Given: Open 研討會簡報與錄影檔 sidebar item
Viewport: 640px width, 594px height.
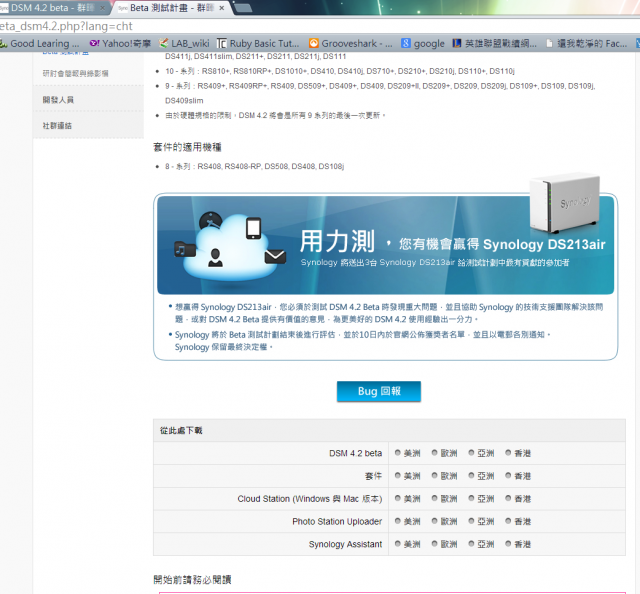Looking at the screenshot, I should pyautogui.click(x=76, y=73).
